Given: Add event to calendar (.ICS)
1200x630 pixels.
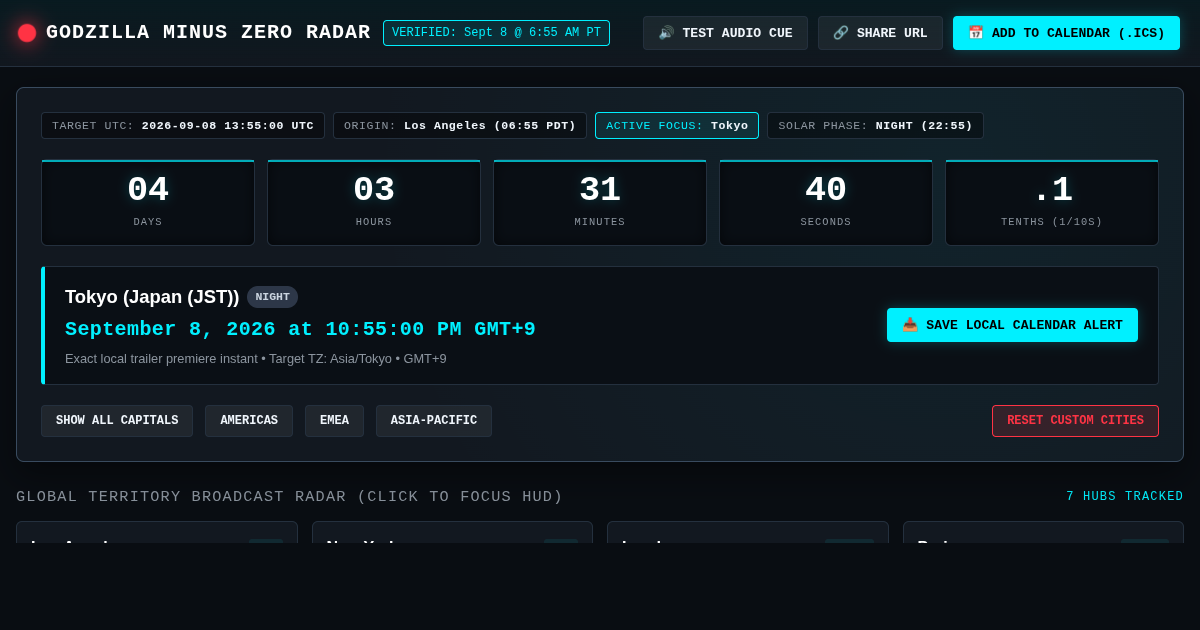Looking at the screenshot, I should click(1066, 33).
